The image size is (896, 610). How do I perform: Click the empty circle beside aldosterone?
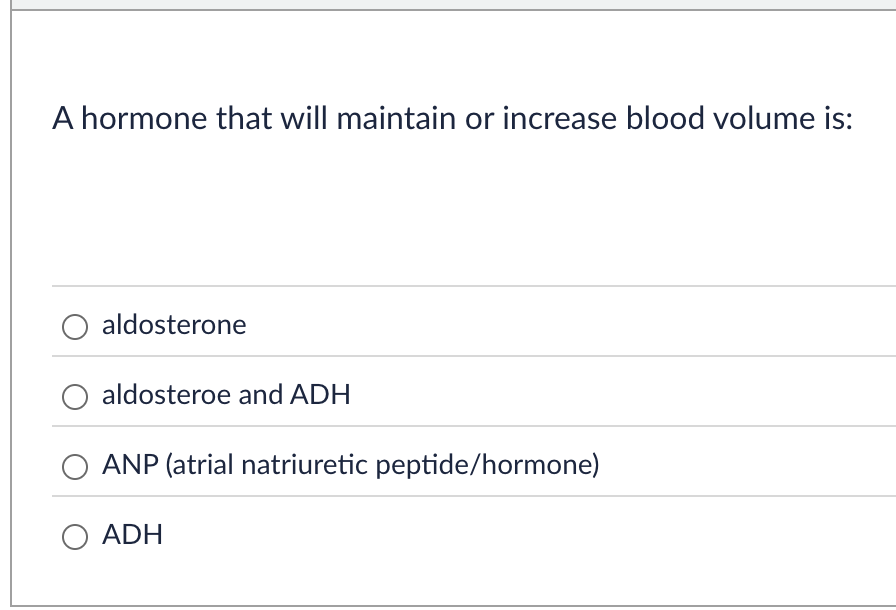click(x=75, y=326)
